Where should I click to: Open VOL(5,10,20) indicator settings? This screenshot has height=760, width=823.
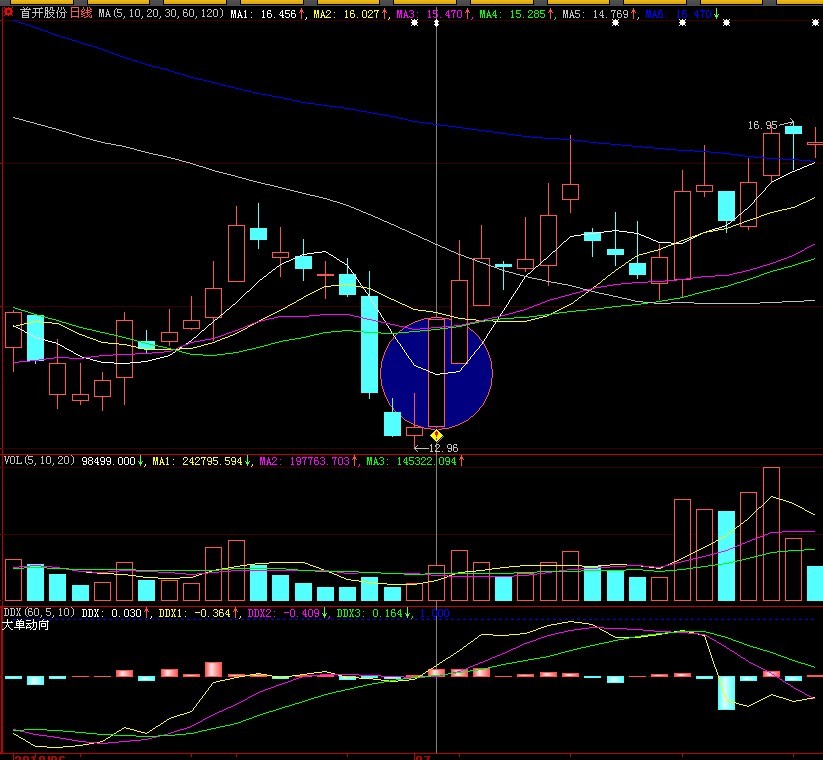pos(39,460)
